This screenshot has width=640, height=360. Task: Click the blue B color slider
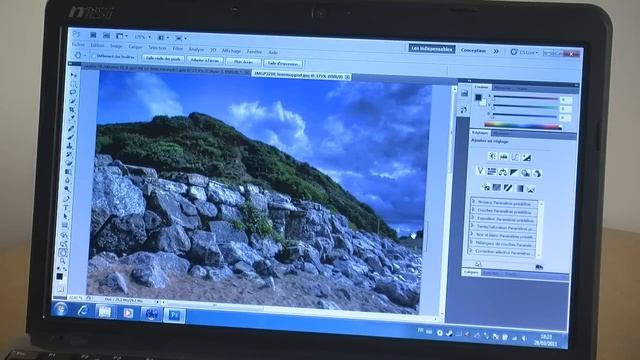coord(525,116)
